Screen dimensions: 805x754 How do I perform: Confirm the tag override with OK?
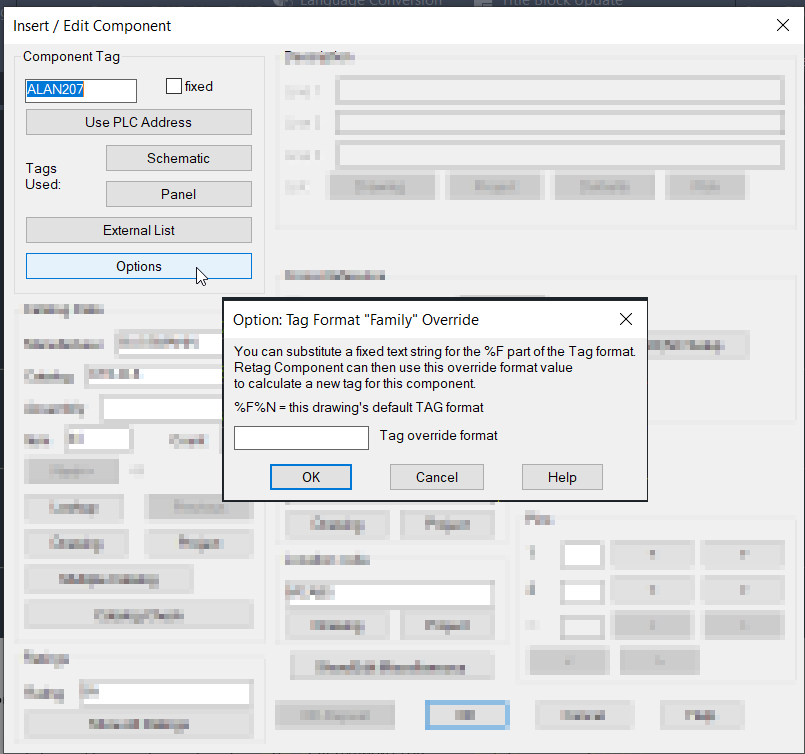(x=310, y=477)
